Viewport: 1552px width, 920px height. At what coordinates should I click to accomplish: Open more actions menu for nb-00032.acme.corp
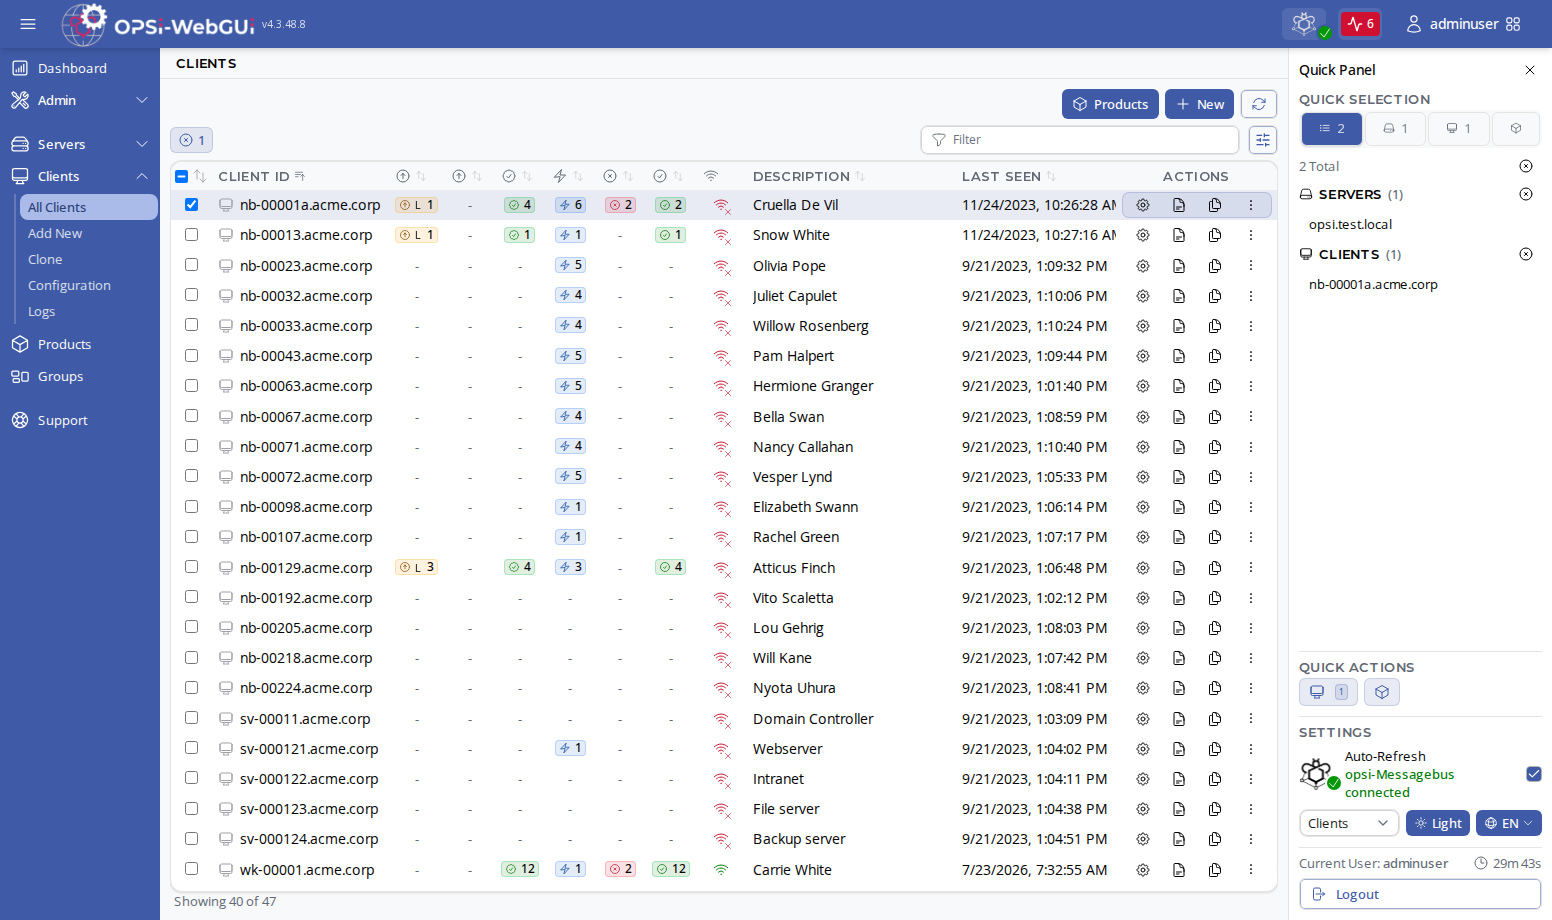click(1251, 296)
